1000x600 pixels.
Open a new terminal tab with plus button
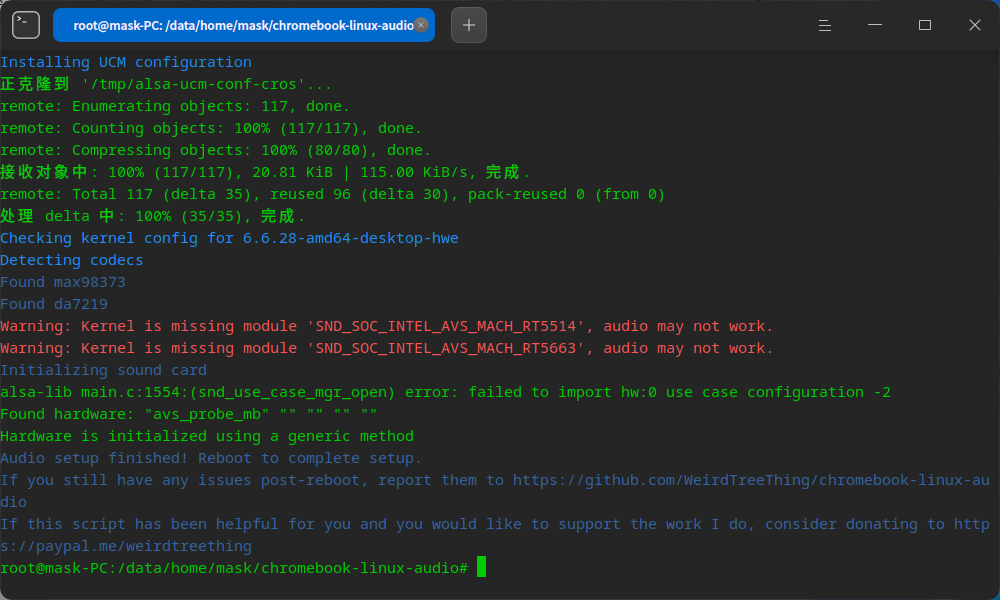point(469,25)
